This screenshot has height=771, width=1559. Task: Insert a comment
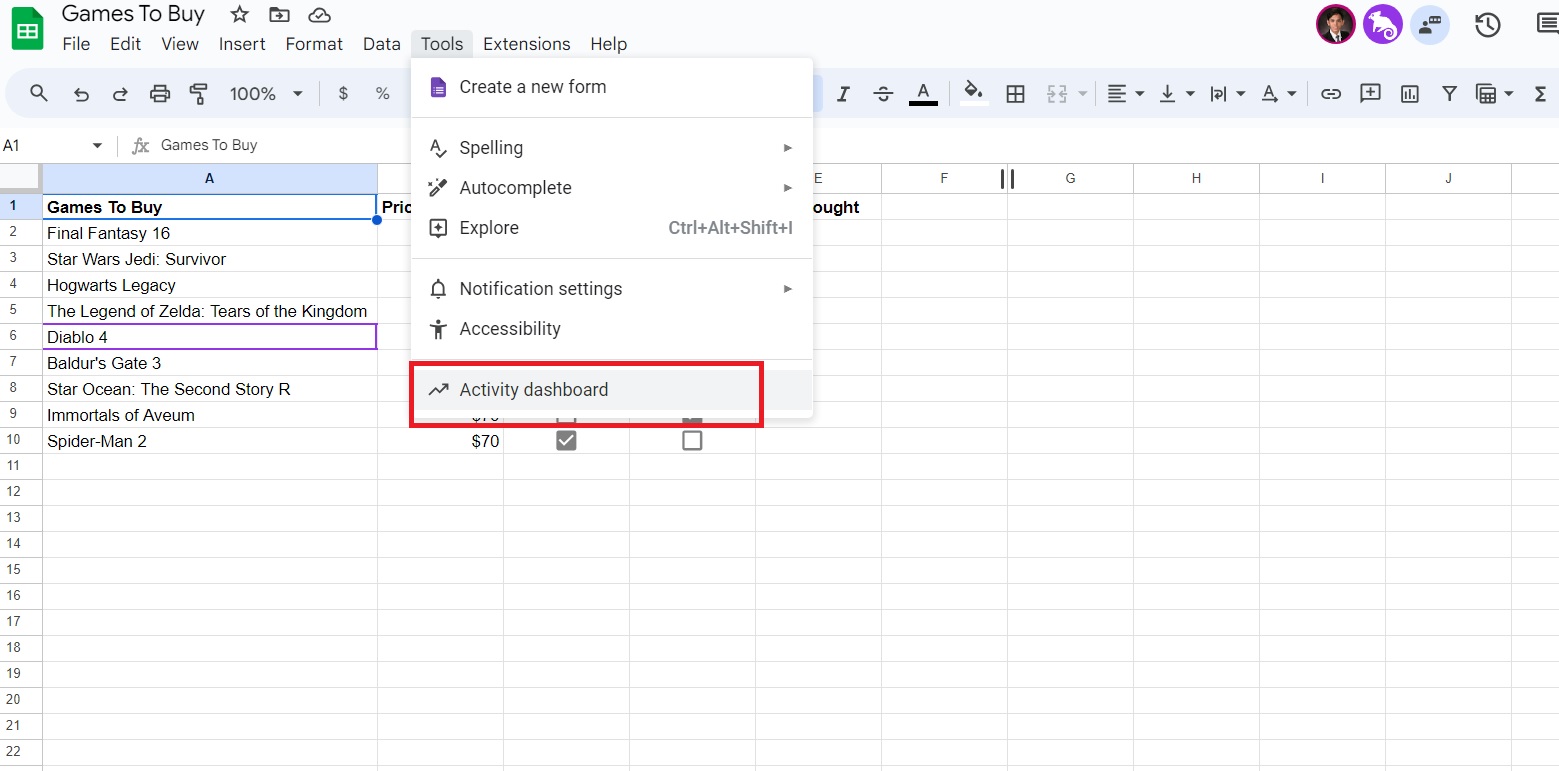pos(1370,93)
